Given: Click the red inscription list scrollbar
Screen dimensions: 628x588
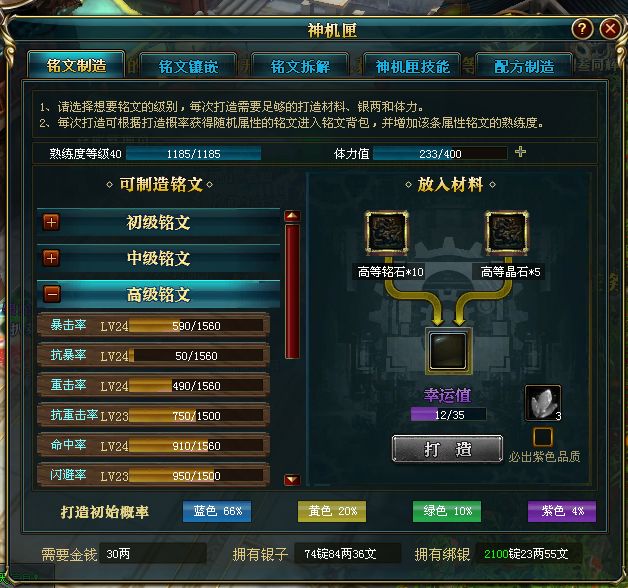Looking at the screenshot, I should (x=292, y=292).
